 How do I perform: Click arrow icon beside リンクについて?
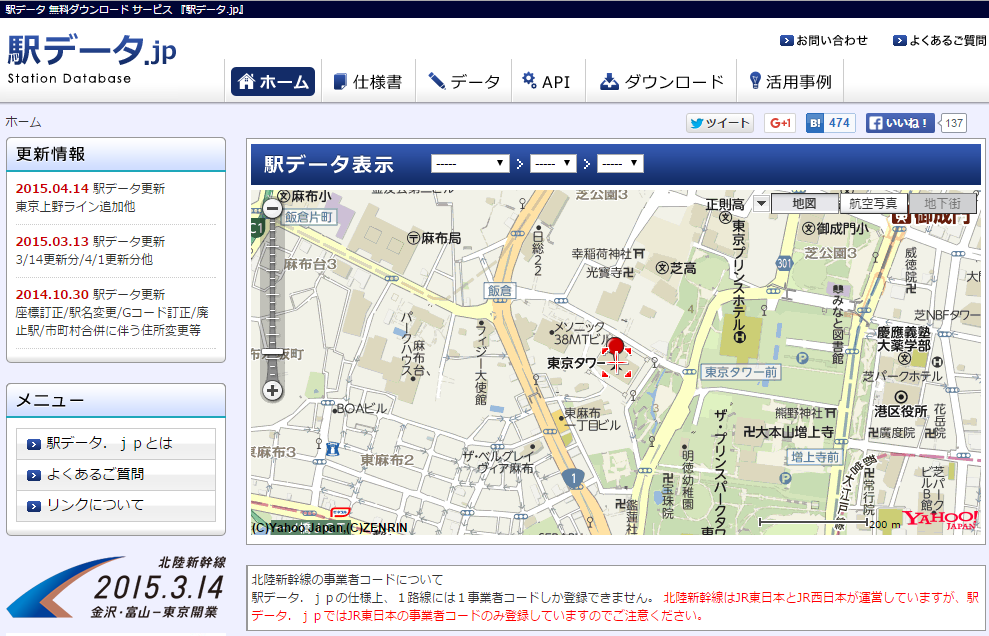click(x=34, y=506)
